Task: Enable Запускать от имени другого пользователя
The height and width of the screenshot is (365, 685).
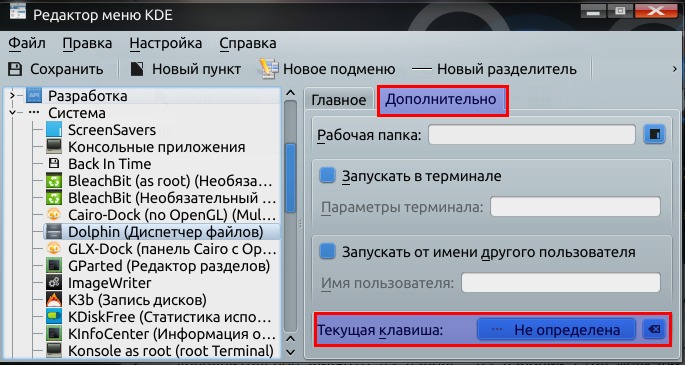Action: [x=327, y=252]
